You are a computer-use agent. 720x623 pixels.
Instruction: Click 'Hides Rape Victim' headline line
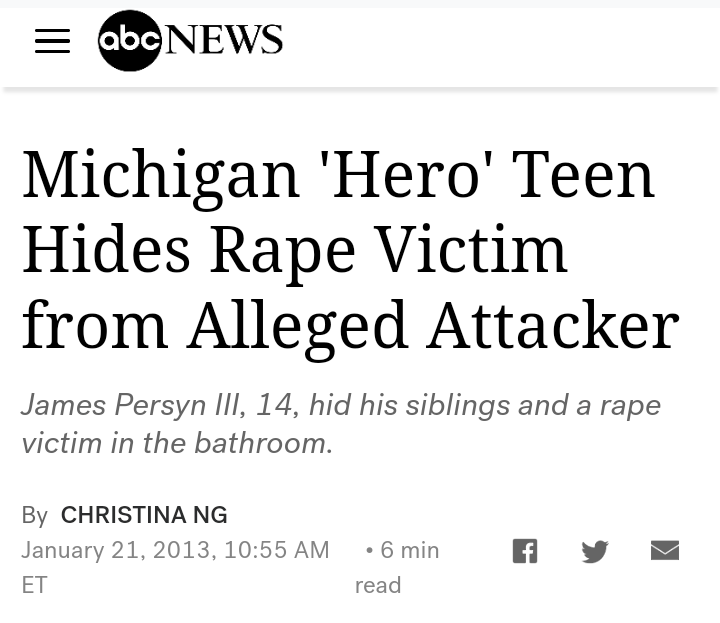294,250
